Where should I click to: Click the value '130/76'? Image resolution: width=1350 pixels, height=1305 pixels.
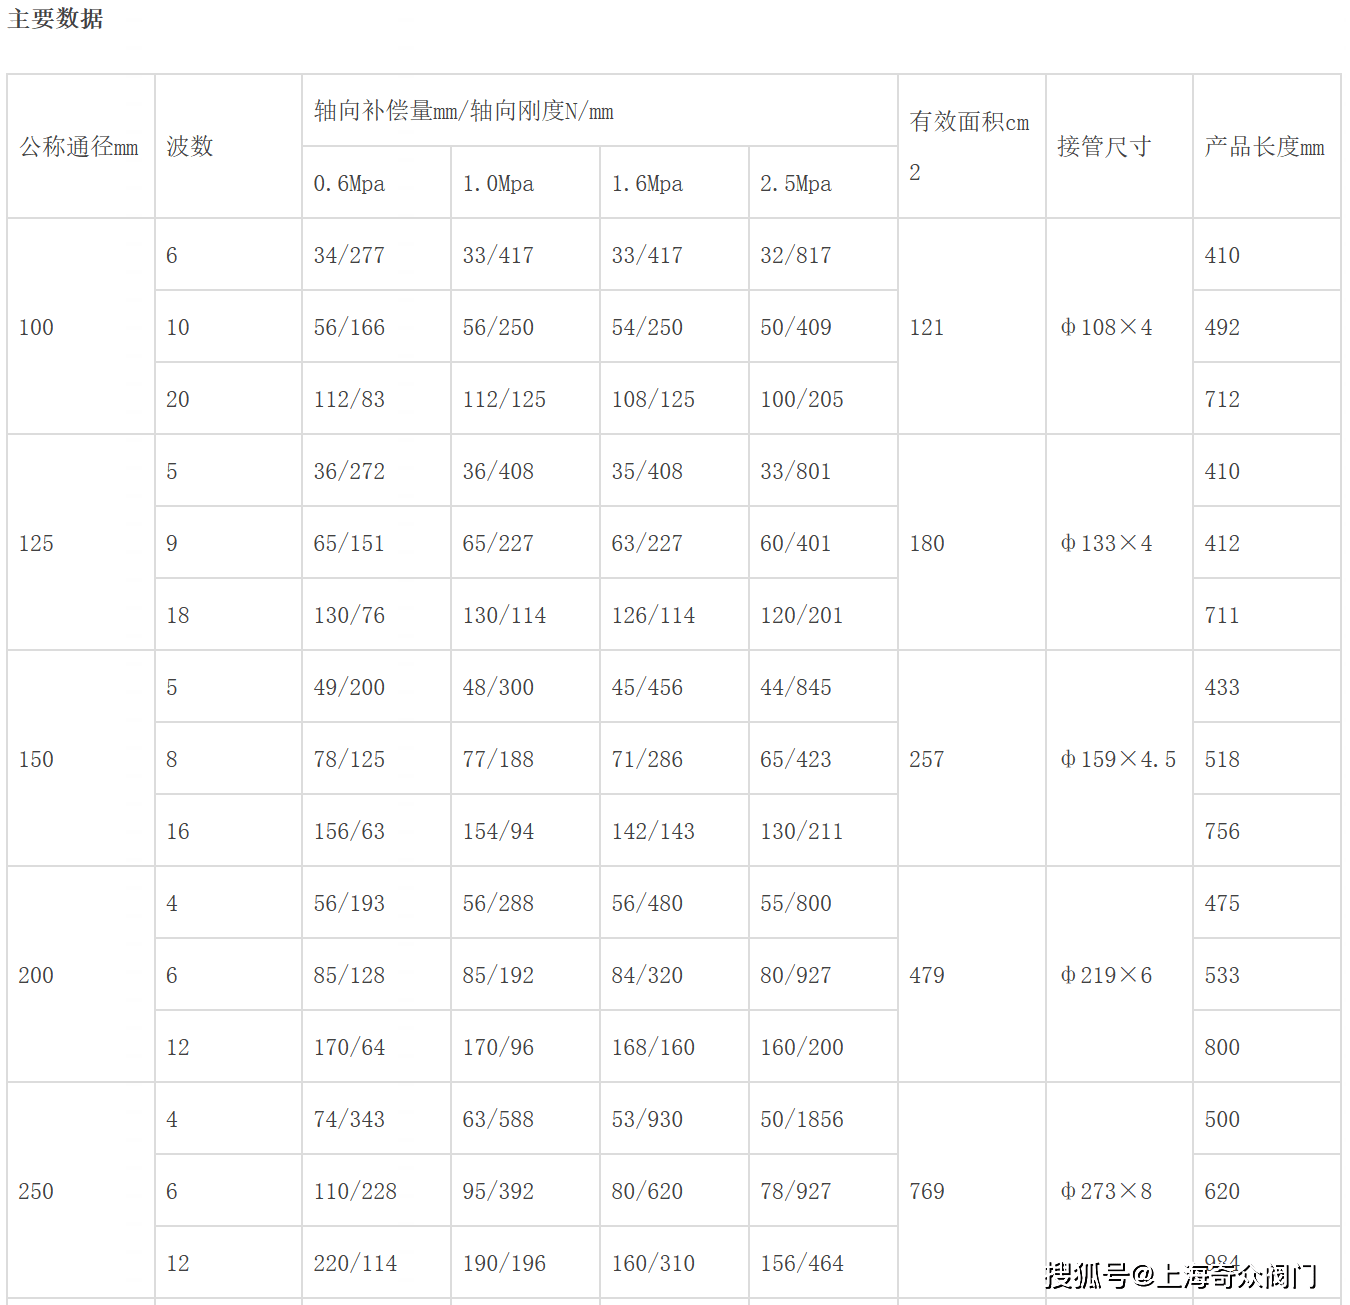tap(349, 616)
